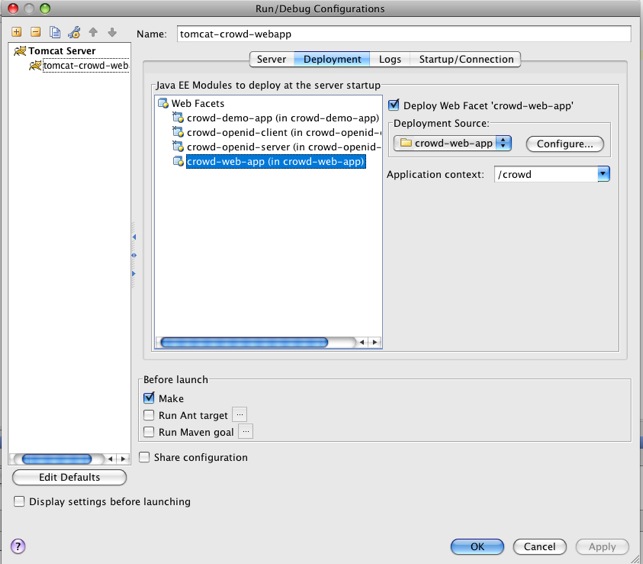Toggle Deploy Web Facet 'crowd-web-app' checkbox
Image resolution: width=643 pixels, height=564 pixels.
[x=394, y=105]
